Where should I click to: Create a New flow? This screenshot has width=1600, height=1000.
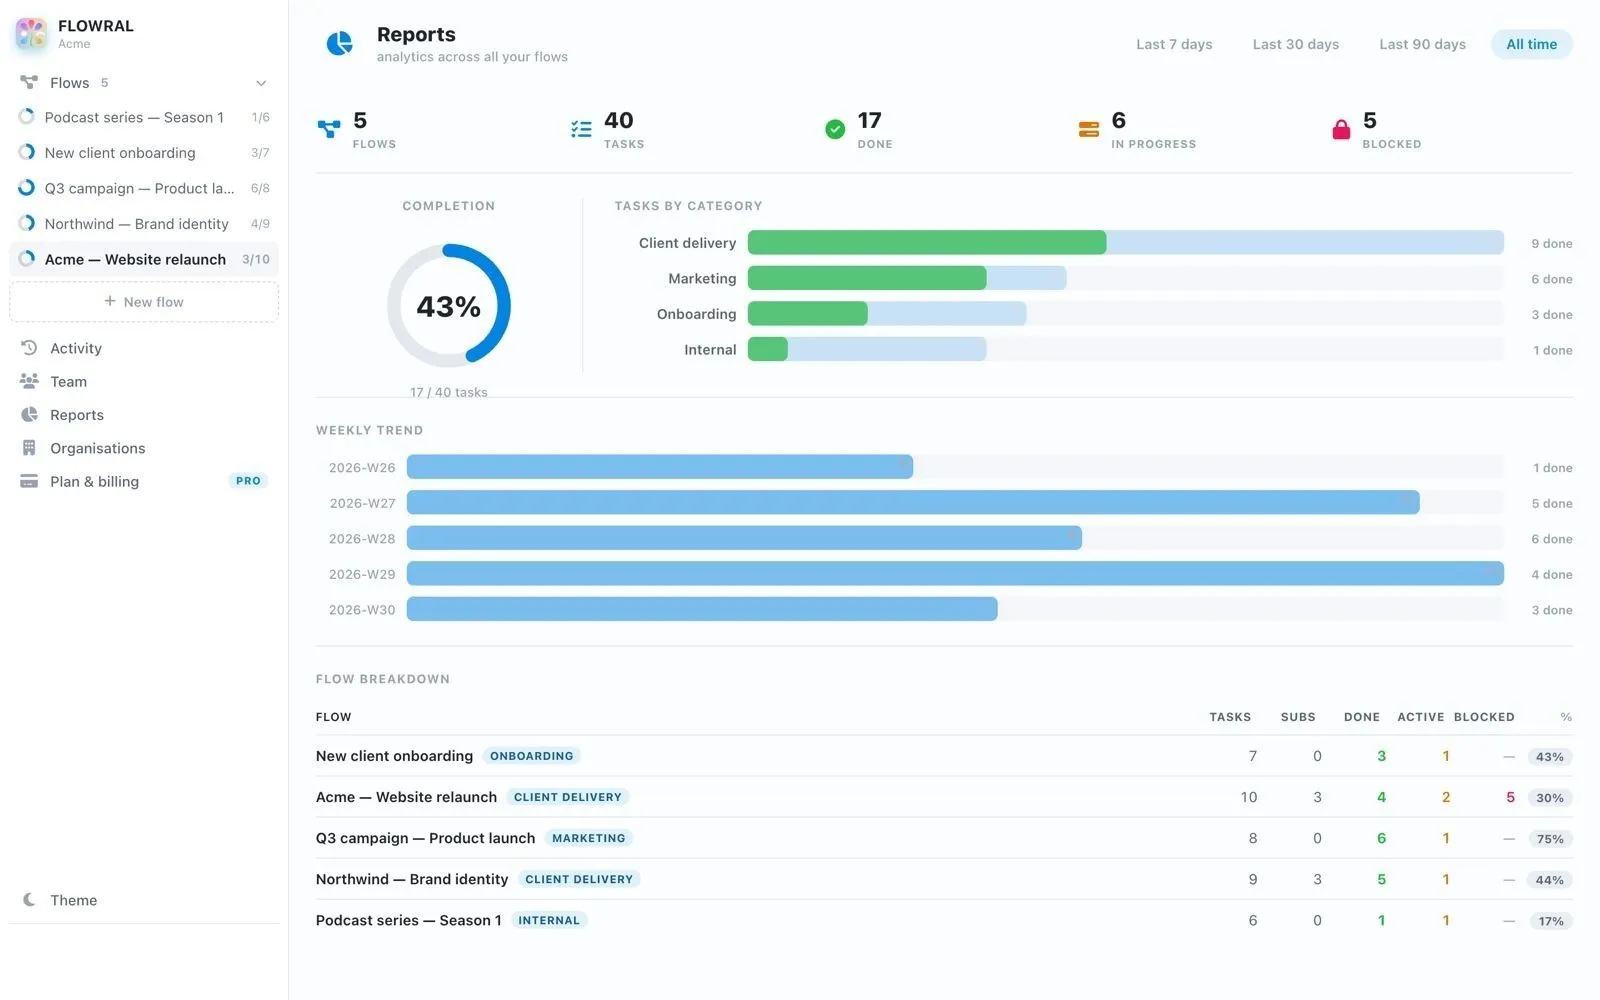[144, 302]
